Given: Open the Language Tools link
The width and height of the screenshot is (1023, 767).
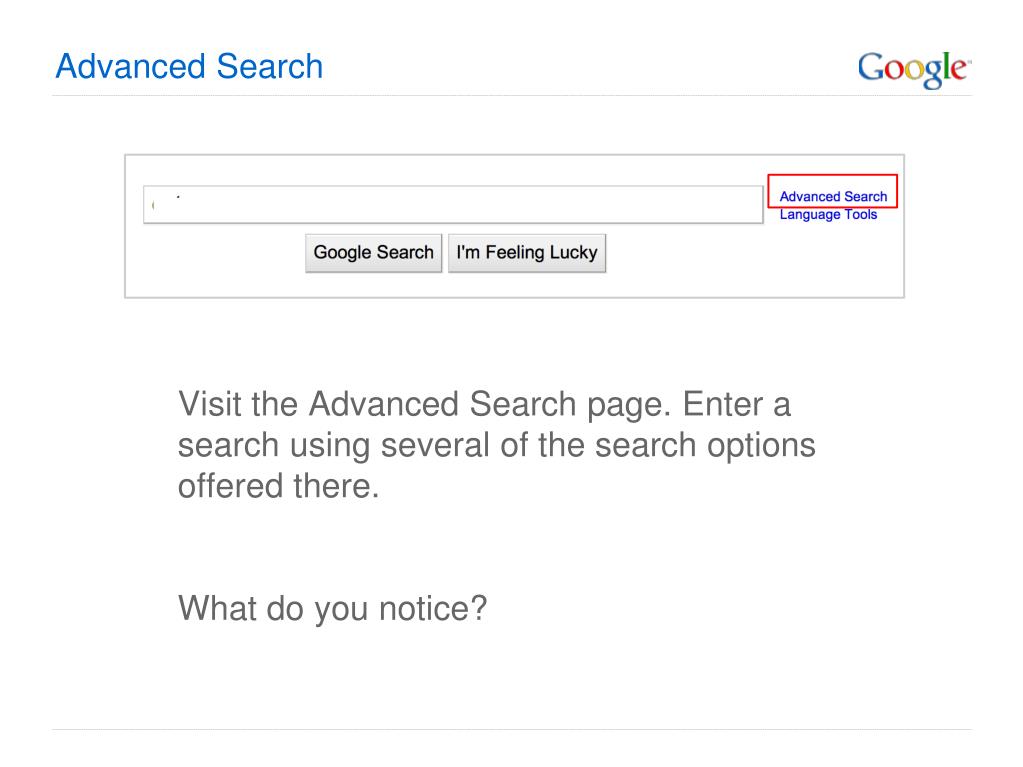Looking at the screenshot, I should pyautogui.click(x=828, y=215).
